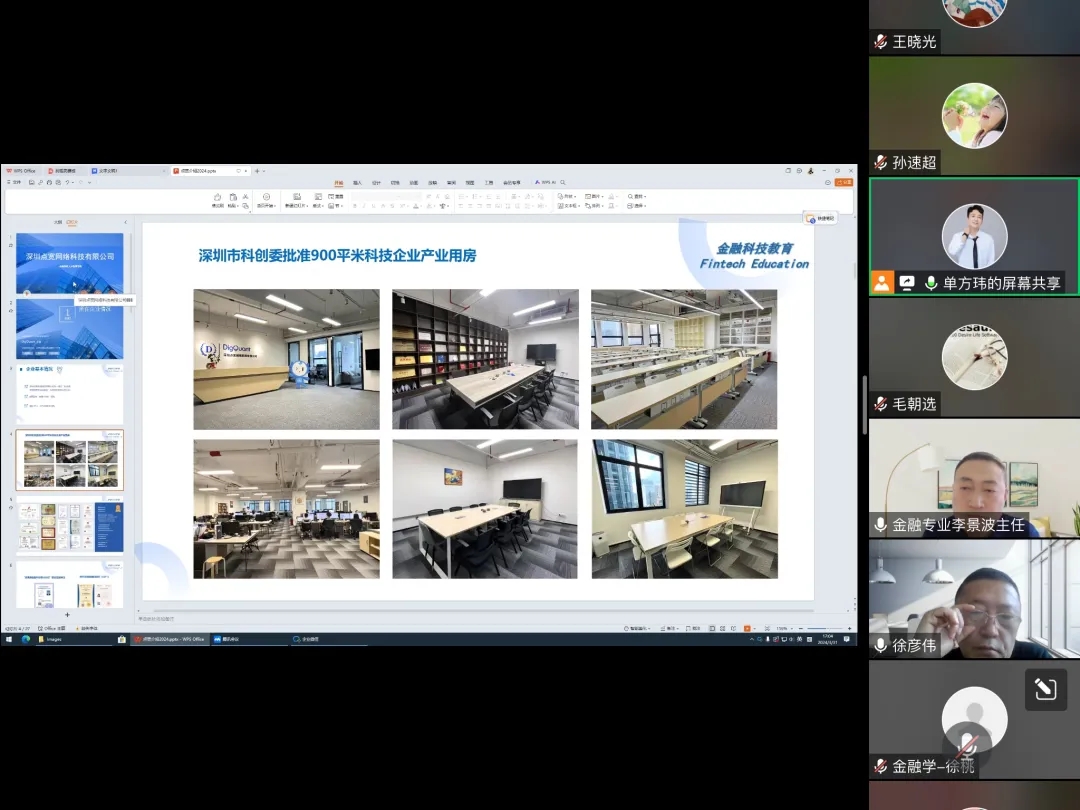Tap the floating rotate-screen button beside the video tiles
1080x810 pixels.
[x=1045, y=690]
